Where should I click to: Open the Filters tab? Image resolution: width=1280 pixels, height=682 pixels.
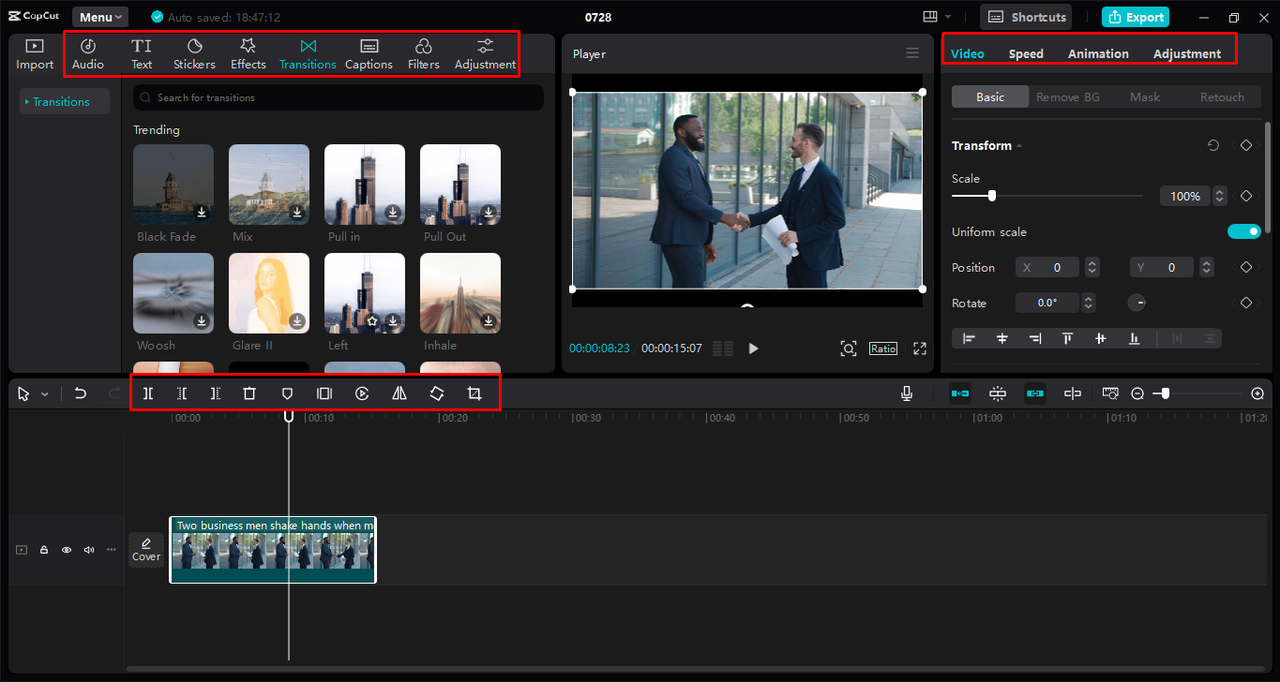point(423,54)
